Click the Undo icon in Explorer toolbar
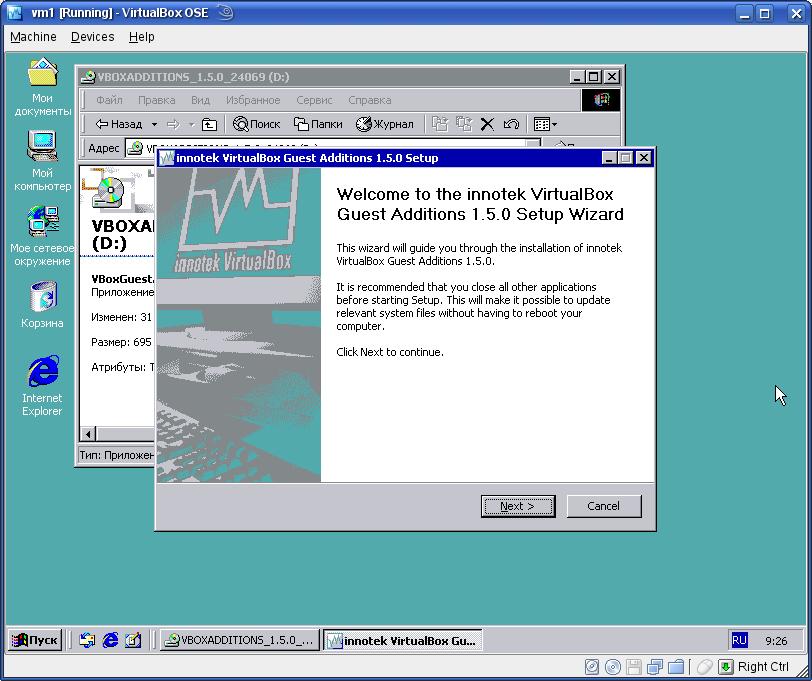Image resolution: width=812 pixels, height=681 pixels. [511, 124]
